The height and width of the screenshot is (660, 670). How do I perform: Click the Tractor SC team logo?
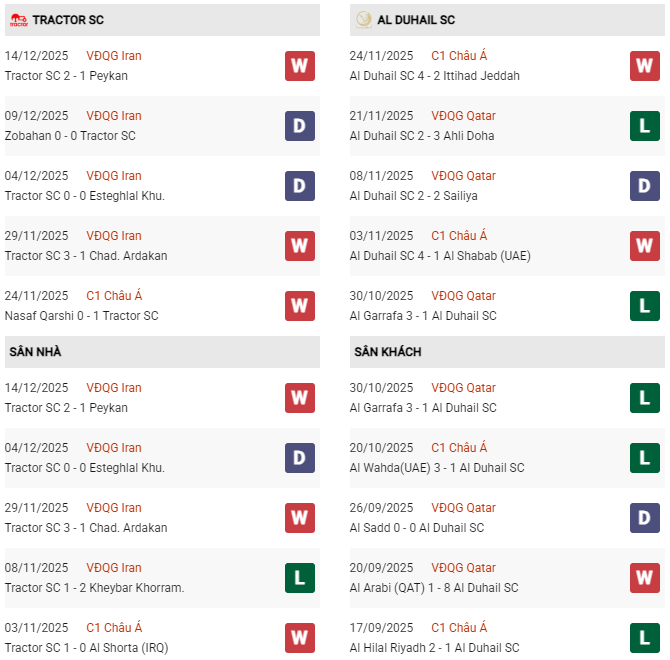pos(17,20)
